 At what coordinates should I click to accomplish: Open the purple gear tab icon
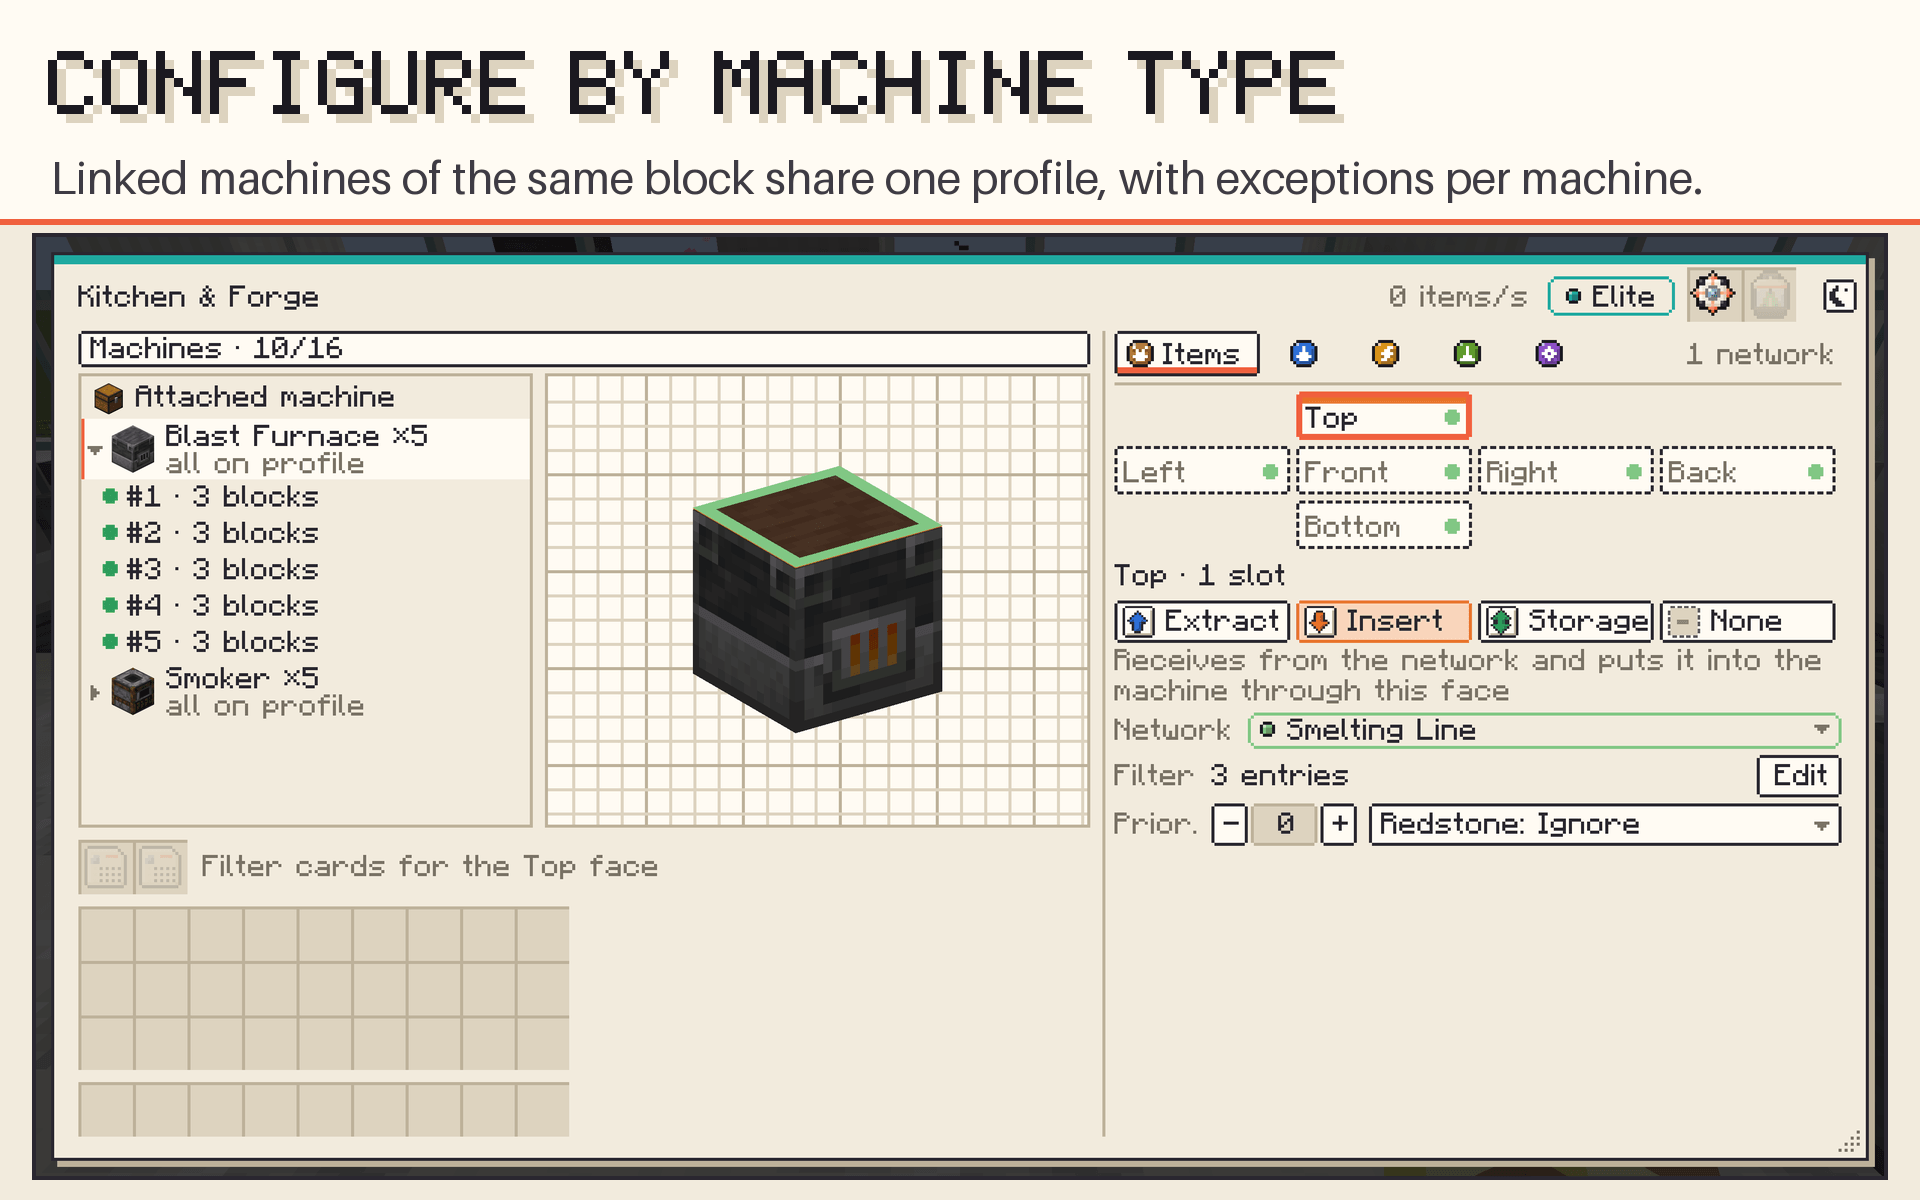pos(1549,354)
